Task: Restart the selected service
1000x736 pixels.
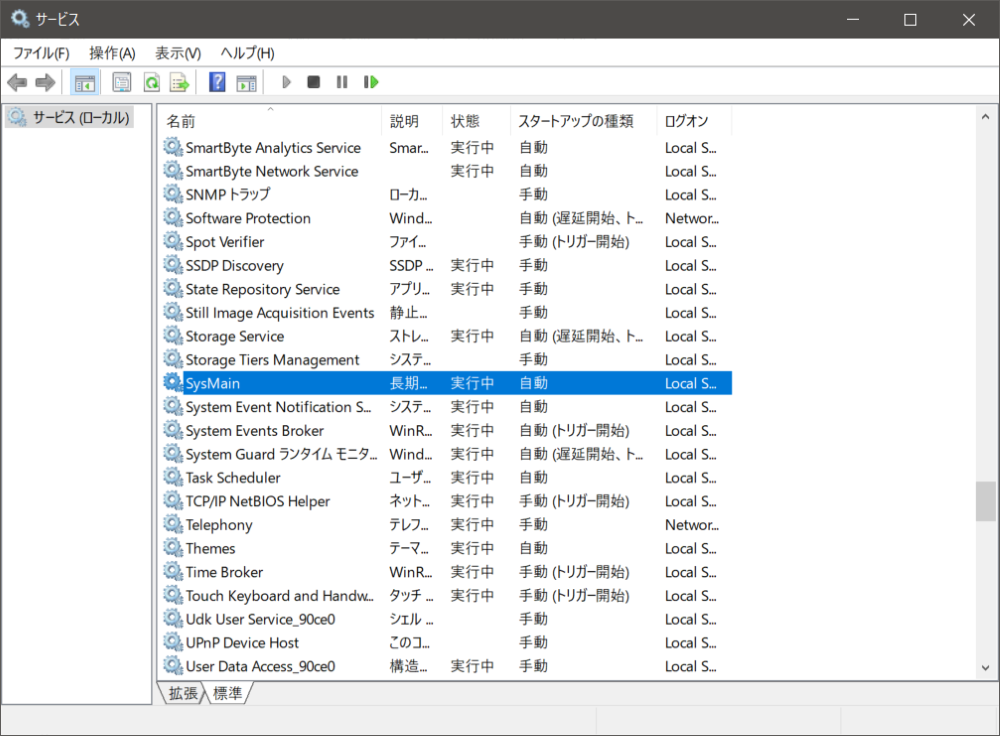Action: 370,81
